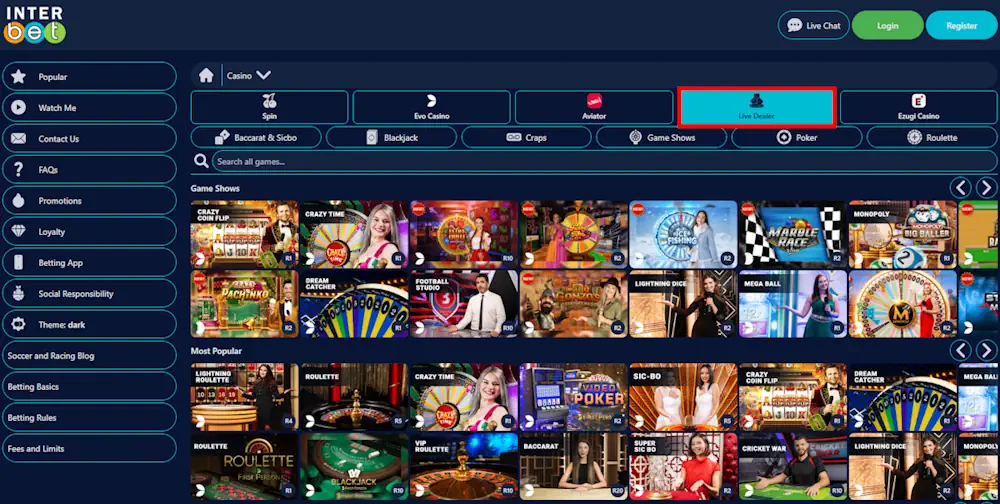1000x504 pixels.
Task: Switch to the Evo Casino tab
Action: (x=432, y=107)
